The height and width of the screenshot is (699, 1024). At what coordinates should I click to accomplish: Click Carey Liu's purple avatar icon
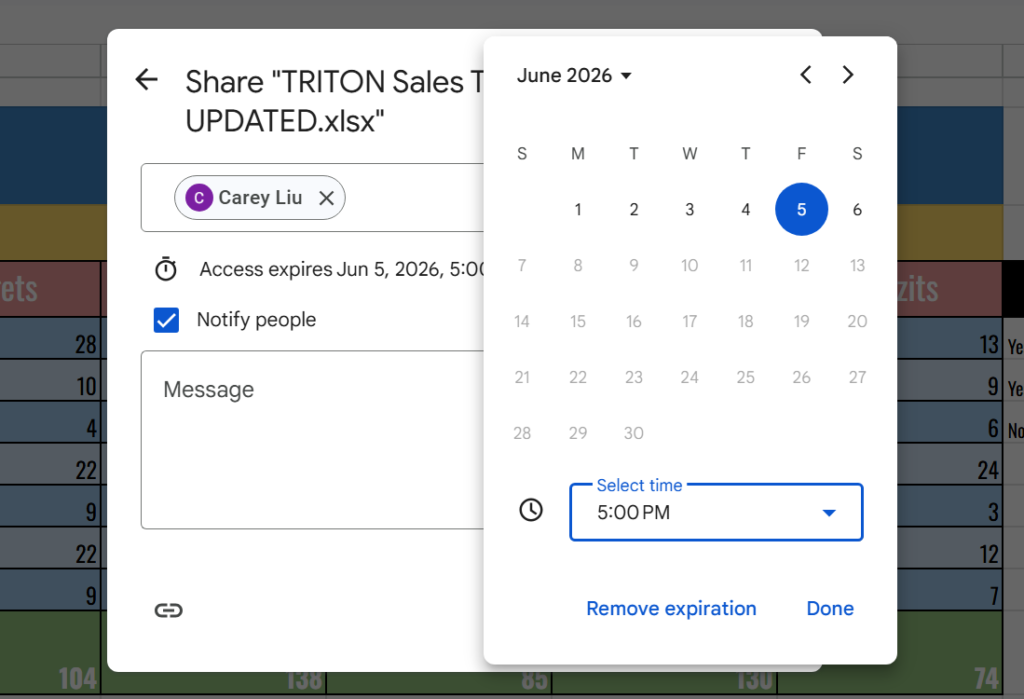199,198
